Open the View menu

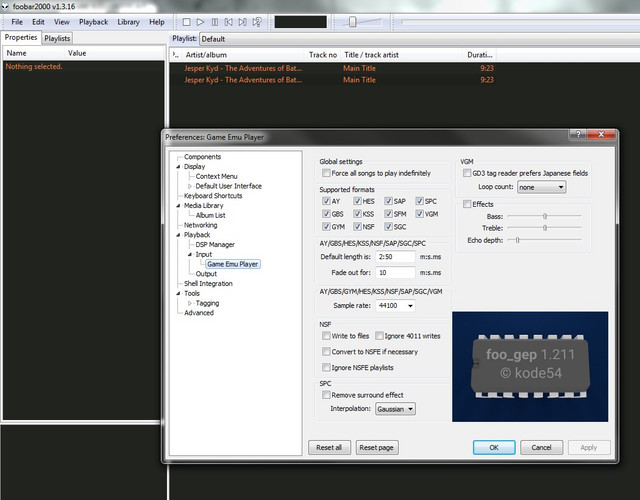pos(62,22)
